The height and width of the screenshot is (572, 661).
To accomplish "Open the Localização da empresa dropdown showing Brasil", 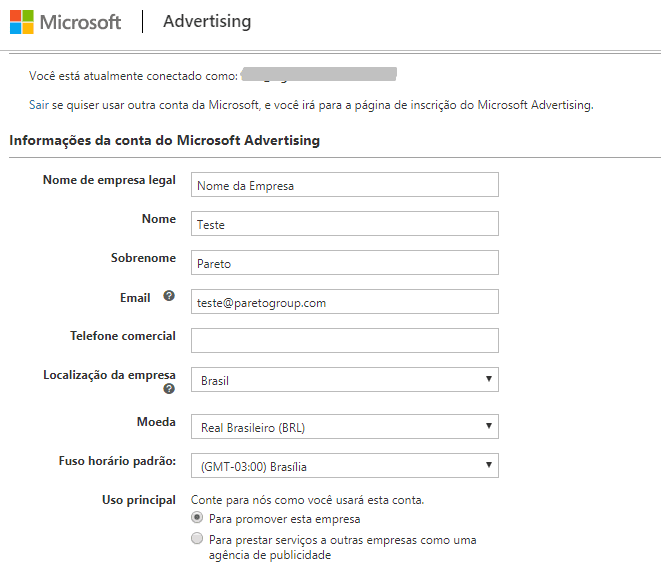I will (345, 379).
